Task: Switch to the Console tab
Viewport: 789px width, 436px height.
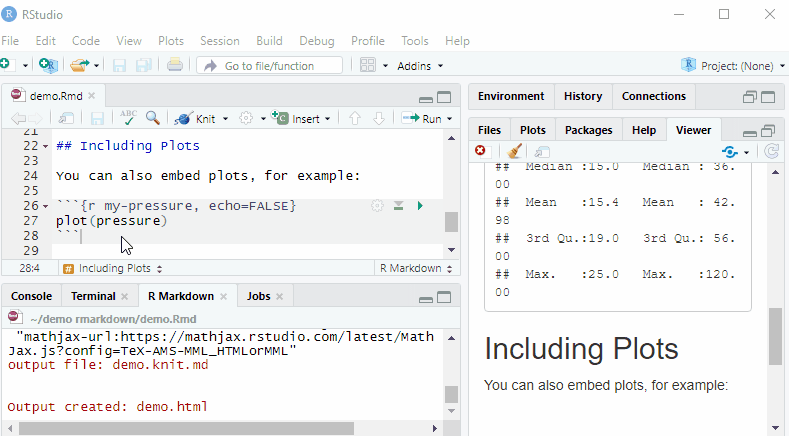Action: coord(31,296)
